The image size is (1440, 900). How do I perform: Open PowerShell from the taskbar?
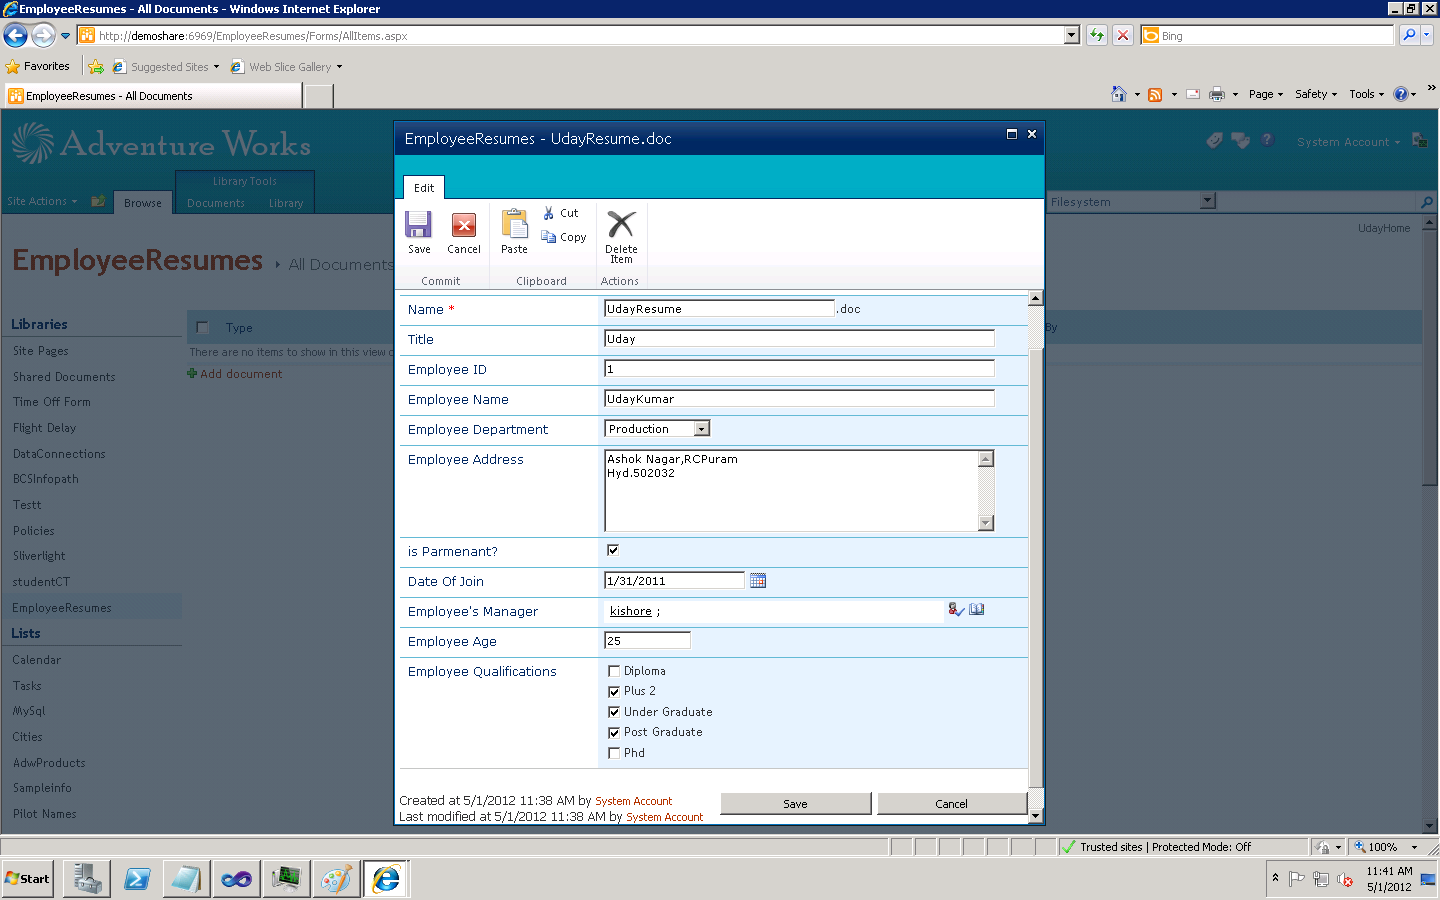137,879
